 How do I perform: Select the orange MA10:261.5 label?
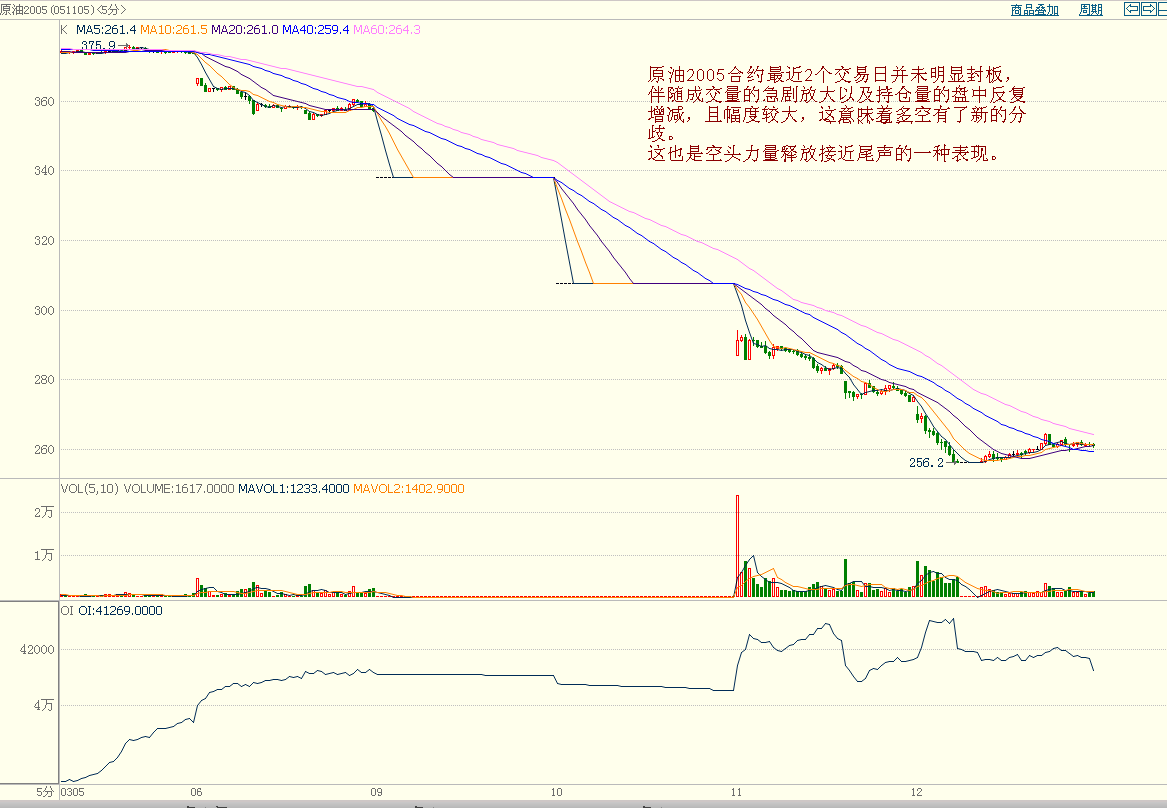point(172,30)
